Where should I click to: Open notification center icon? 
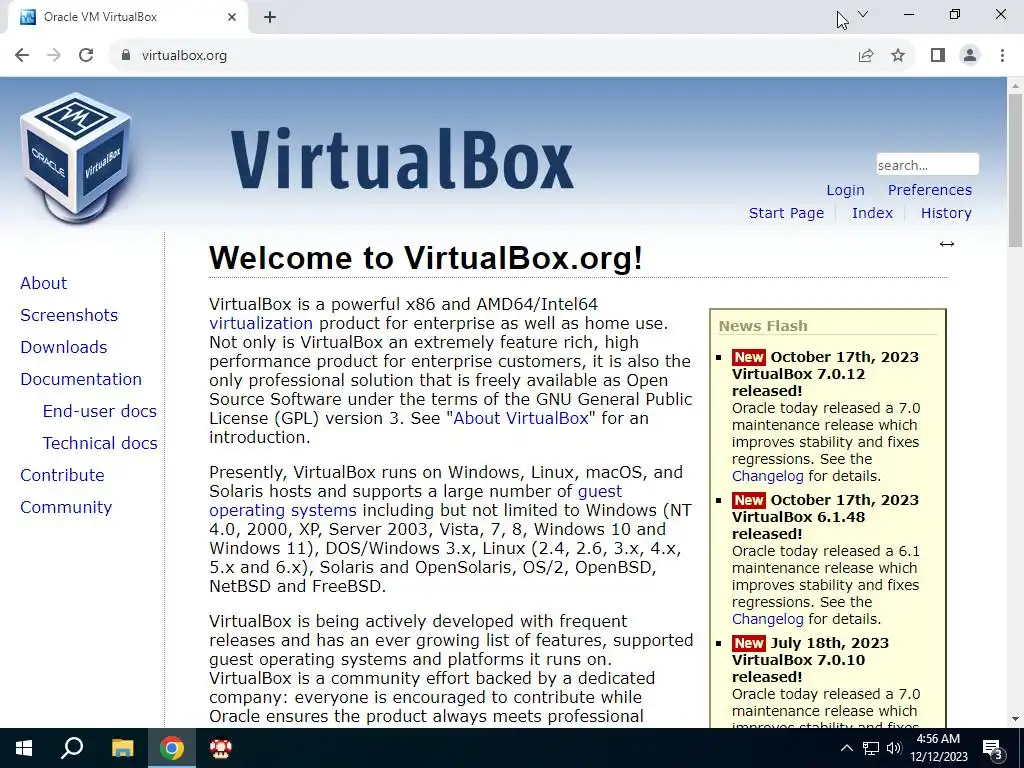click(x=993, y=749)
